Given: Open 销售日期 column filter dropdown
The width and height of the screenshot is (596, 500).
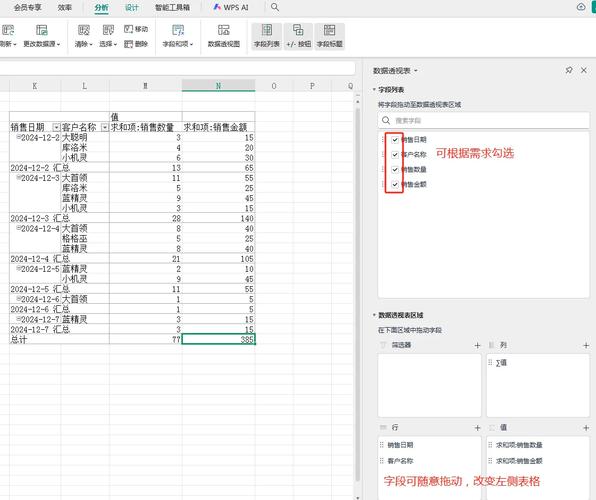Looking at the screenshot, I should [56, 127].
